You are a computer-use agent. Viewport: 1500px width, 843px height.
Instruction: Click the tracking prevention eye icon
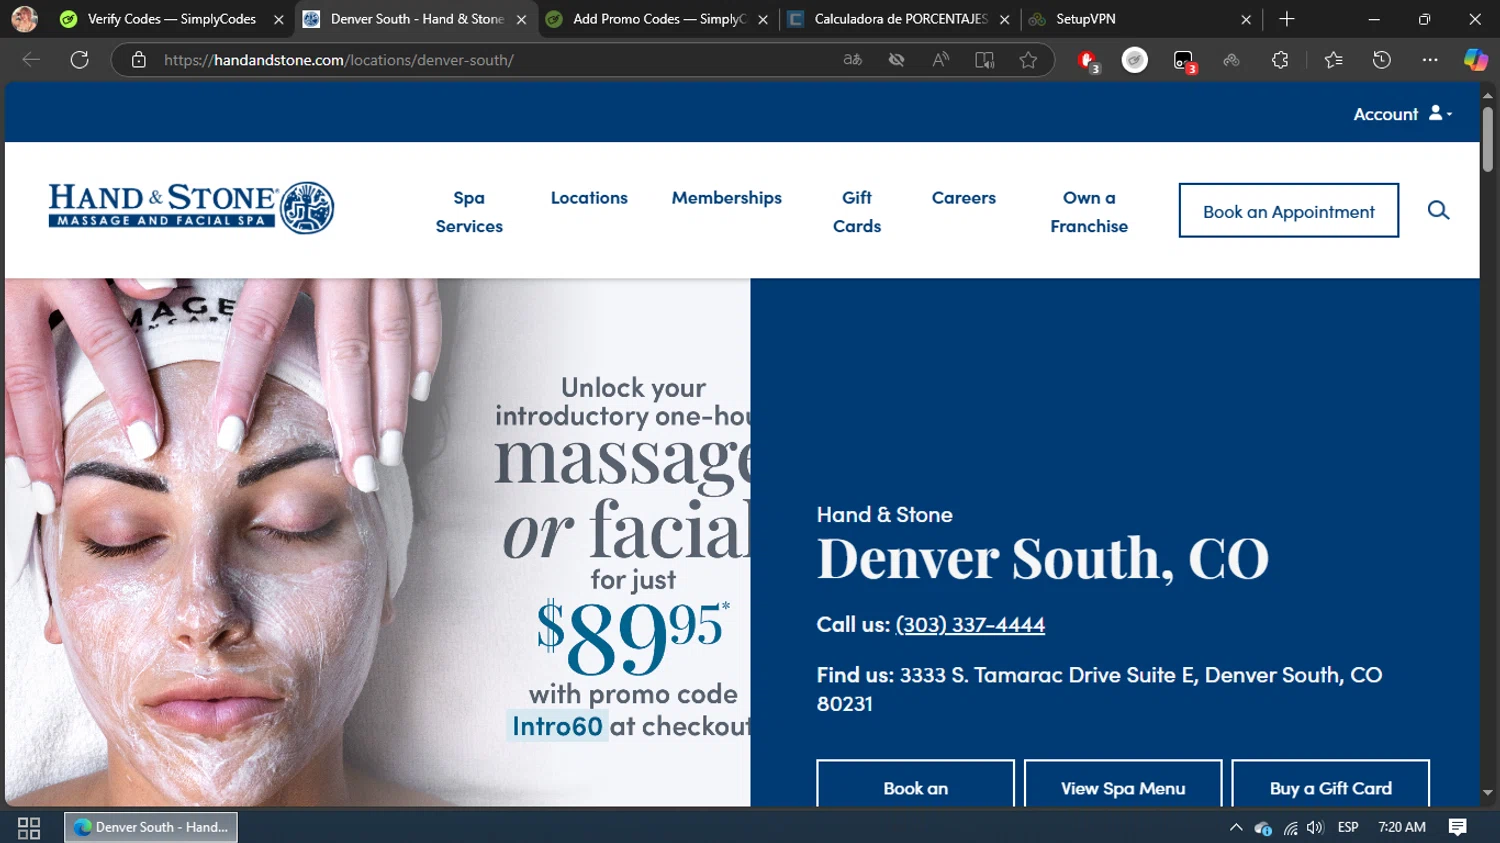coord(897,60)
